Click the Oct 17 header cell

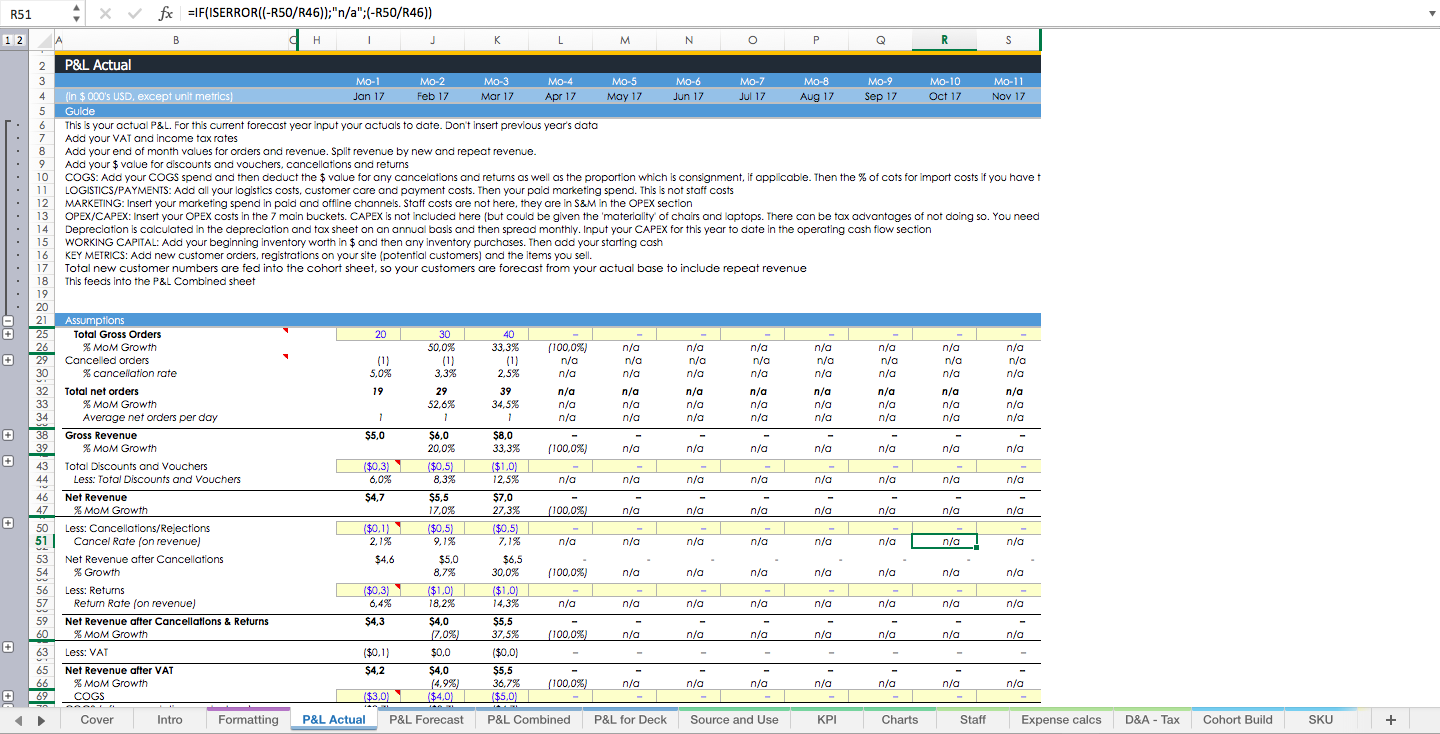point(944,96)
